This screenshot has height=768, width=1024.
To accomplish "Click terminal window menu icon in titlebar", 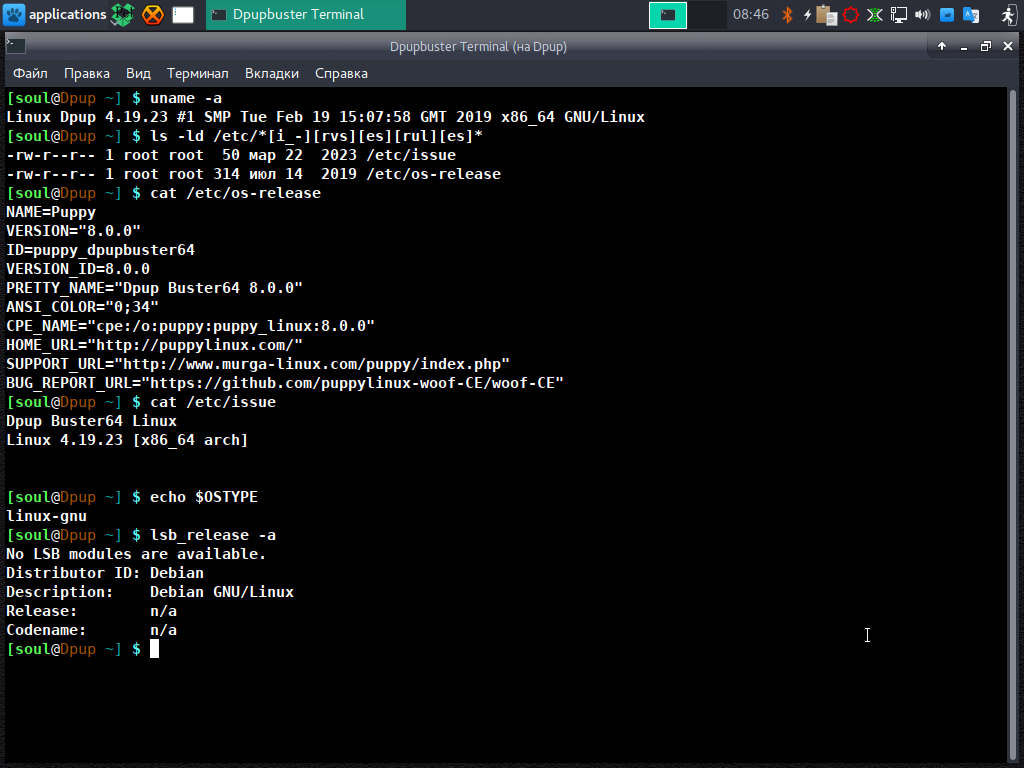I will pos(15,46).
